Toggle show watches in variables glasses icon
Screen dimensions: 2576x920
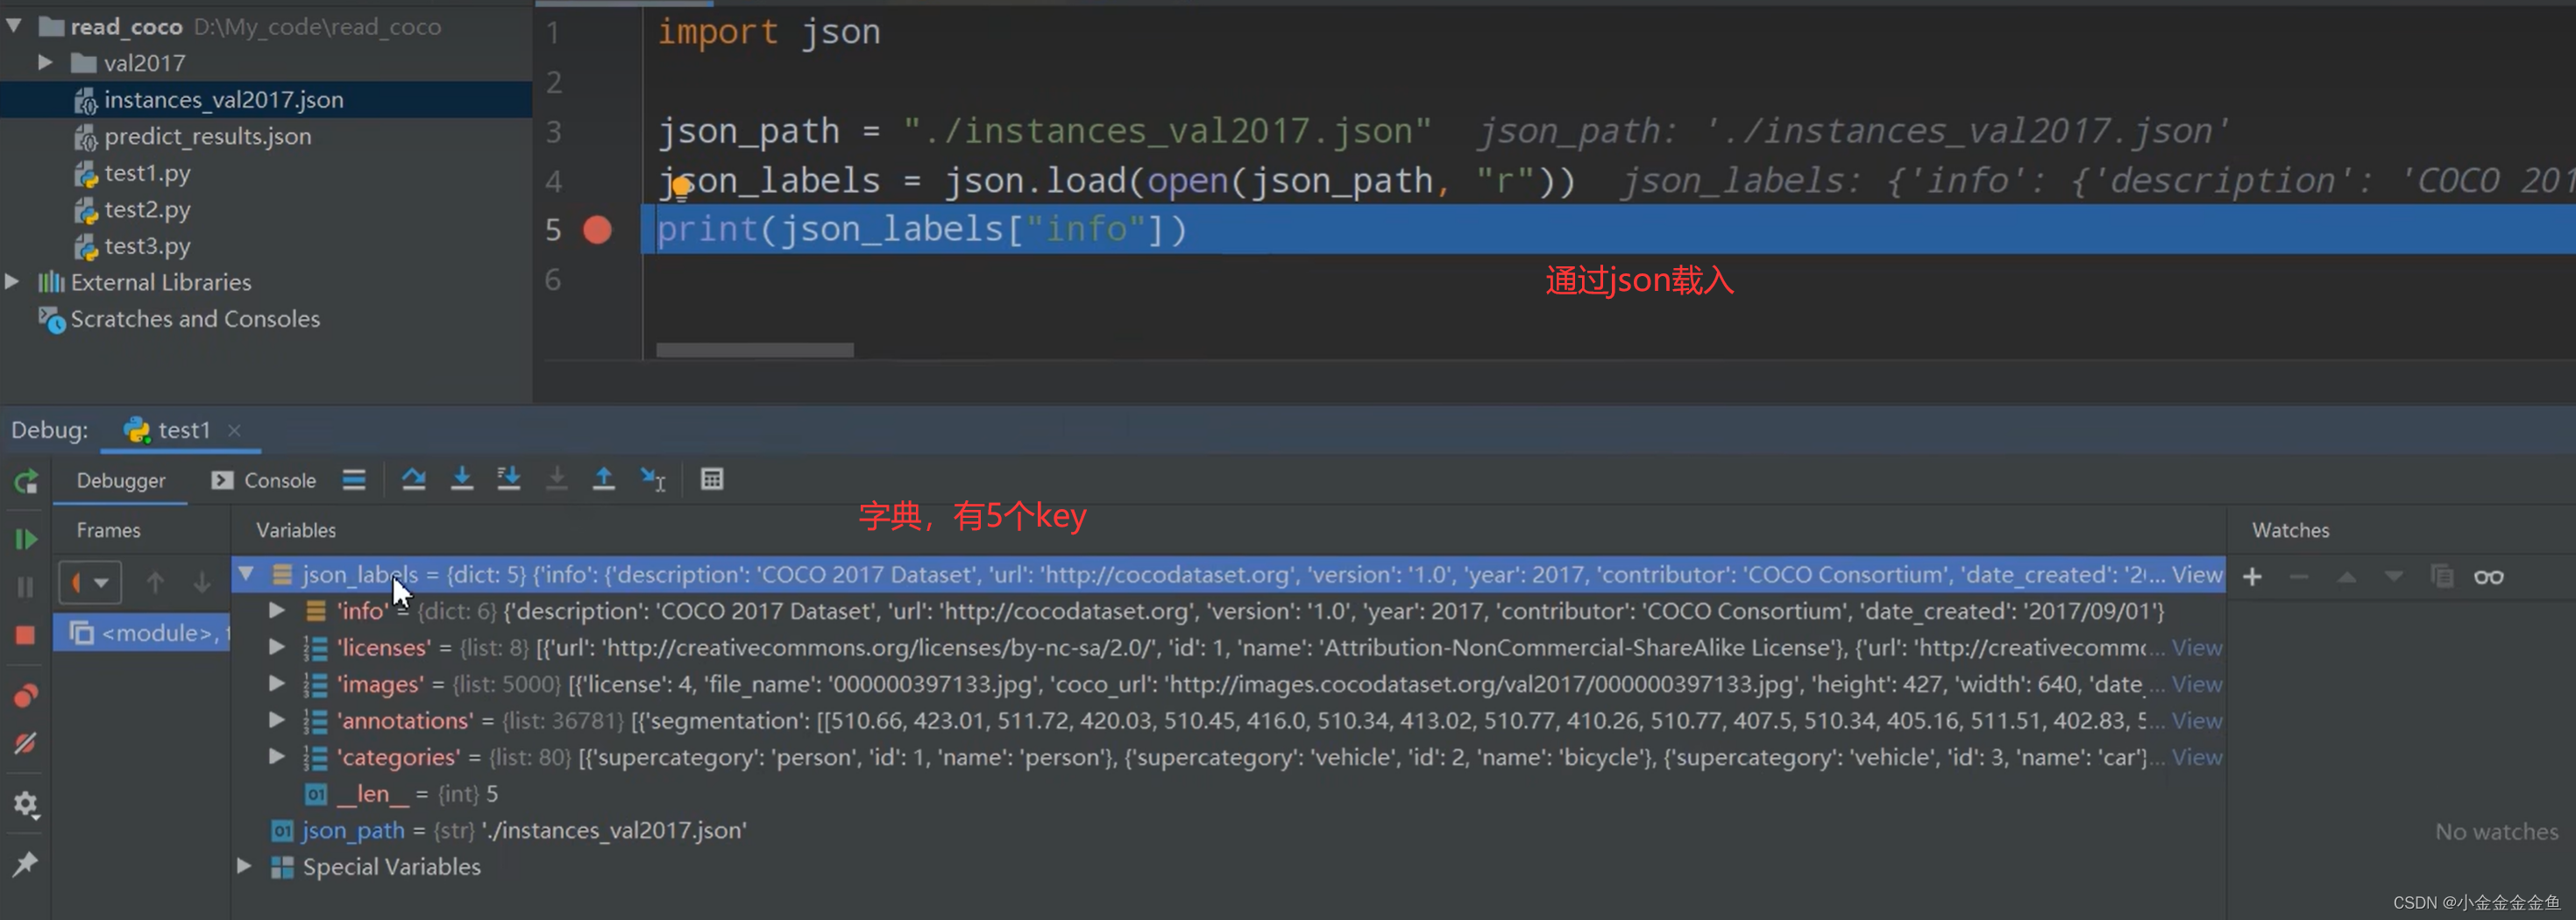pos(2489,577)
